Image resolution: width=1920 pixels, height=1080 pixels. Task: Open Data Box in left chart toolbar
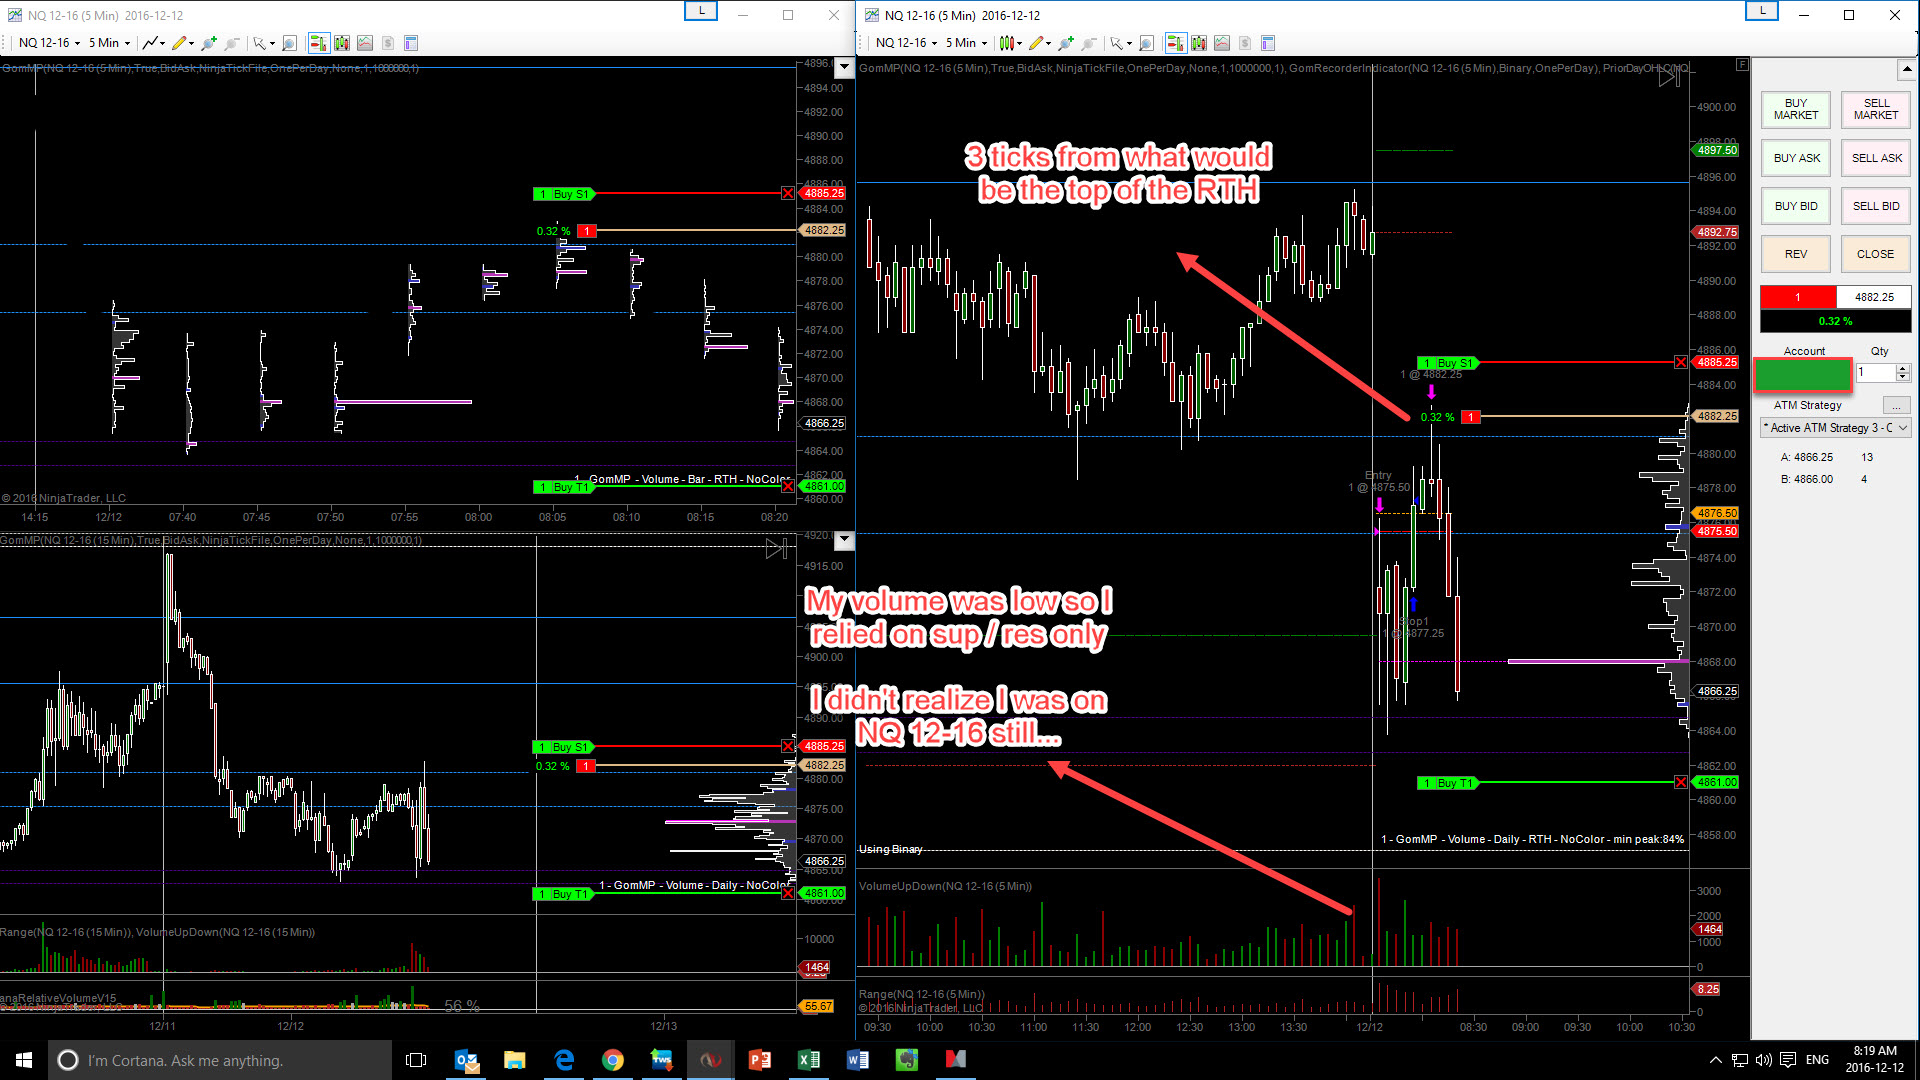[x=410, y=43]
